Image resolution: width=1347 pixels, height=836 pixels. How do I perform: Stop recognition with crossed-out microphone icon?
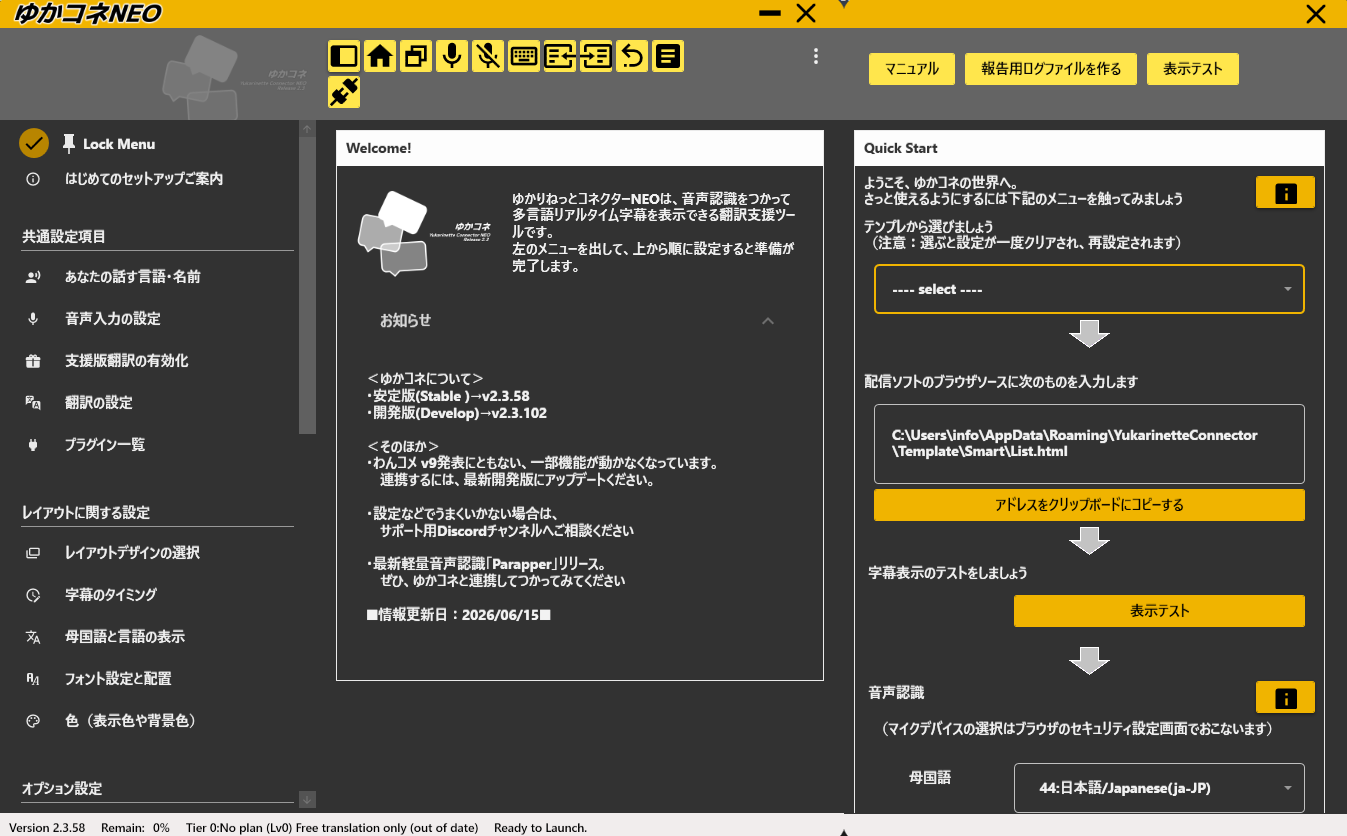point(488,56)
